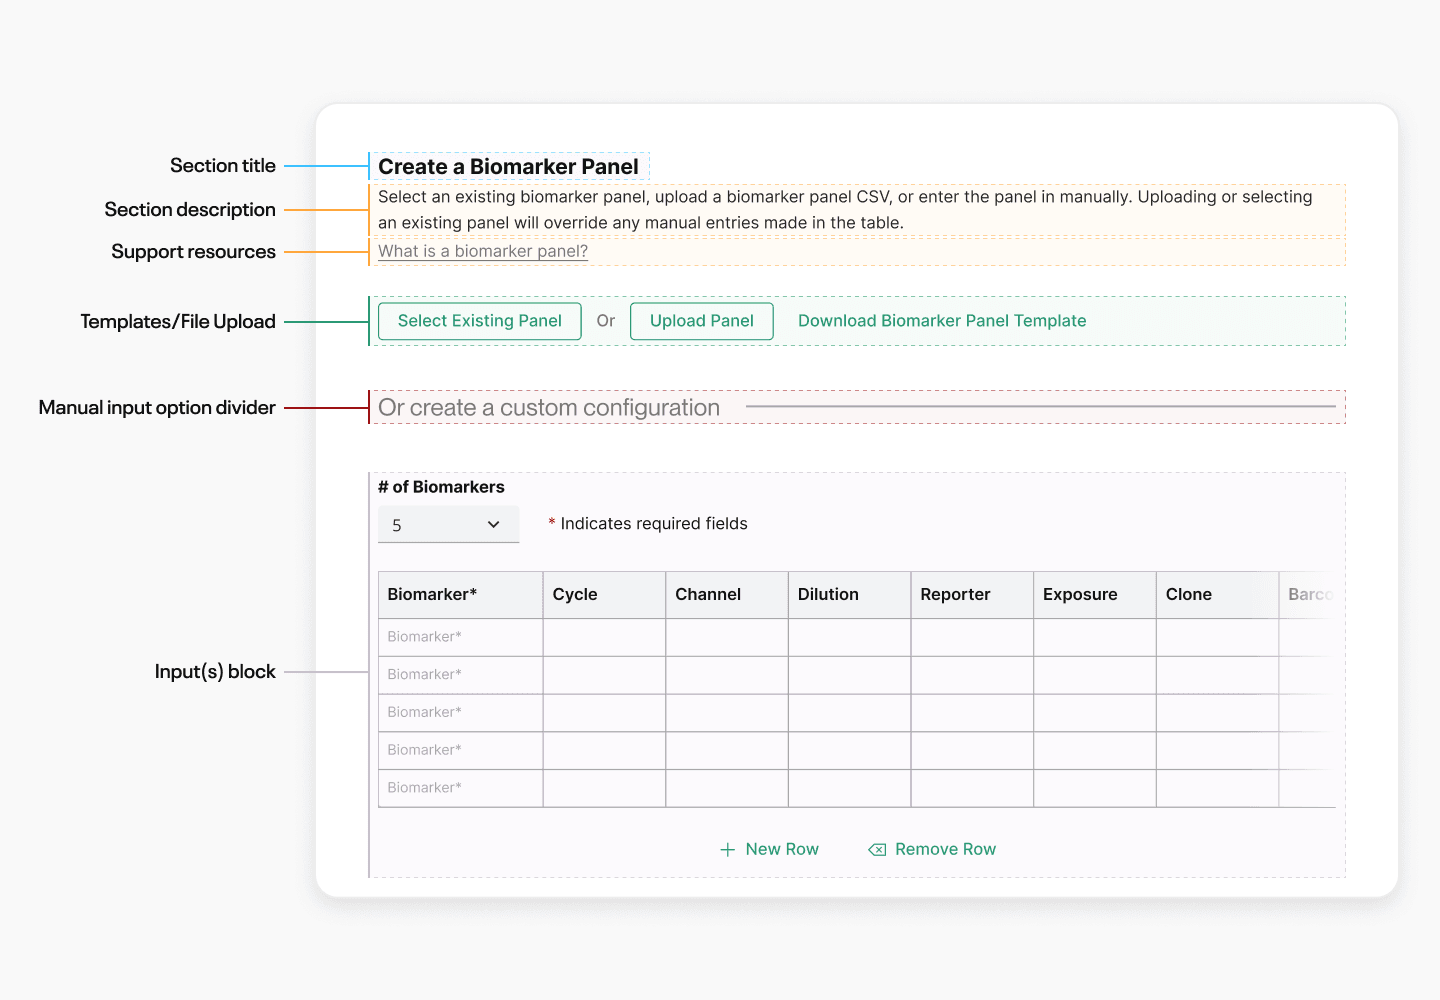Click the Upload Panel button
1440x1000 pixels.
point(702,321)
